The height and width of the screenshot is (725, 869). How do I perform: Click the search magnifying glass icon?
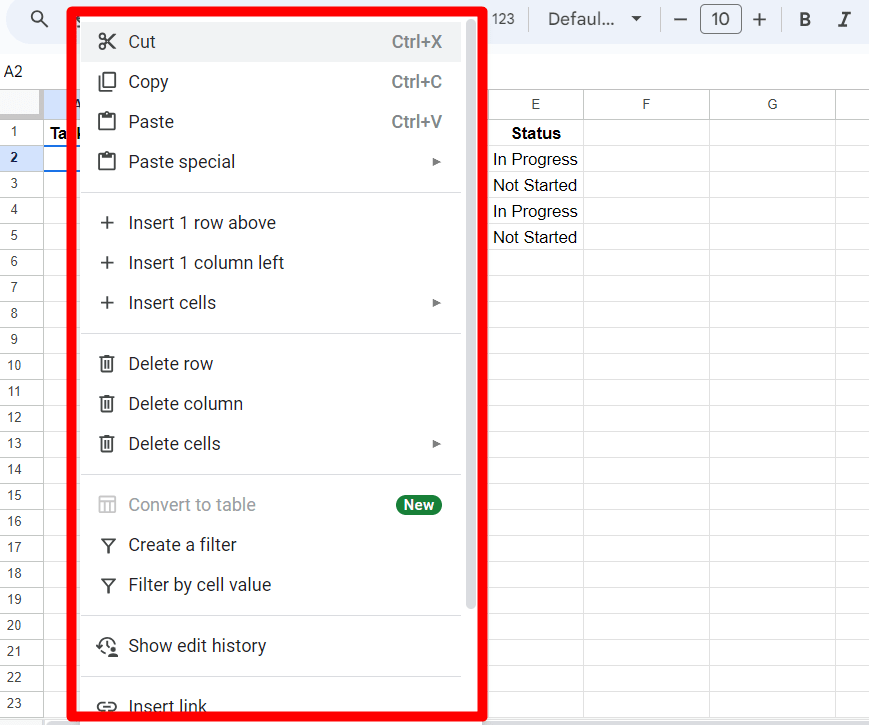click(38, 18)
